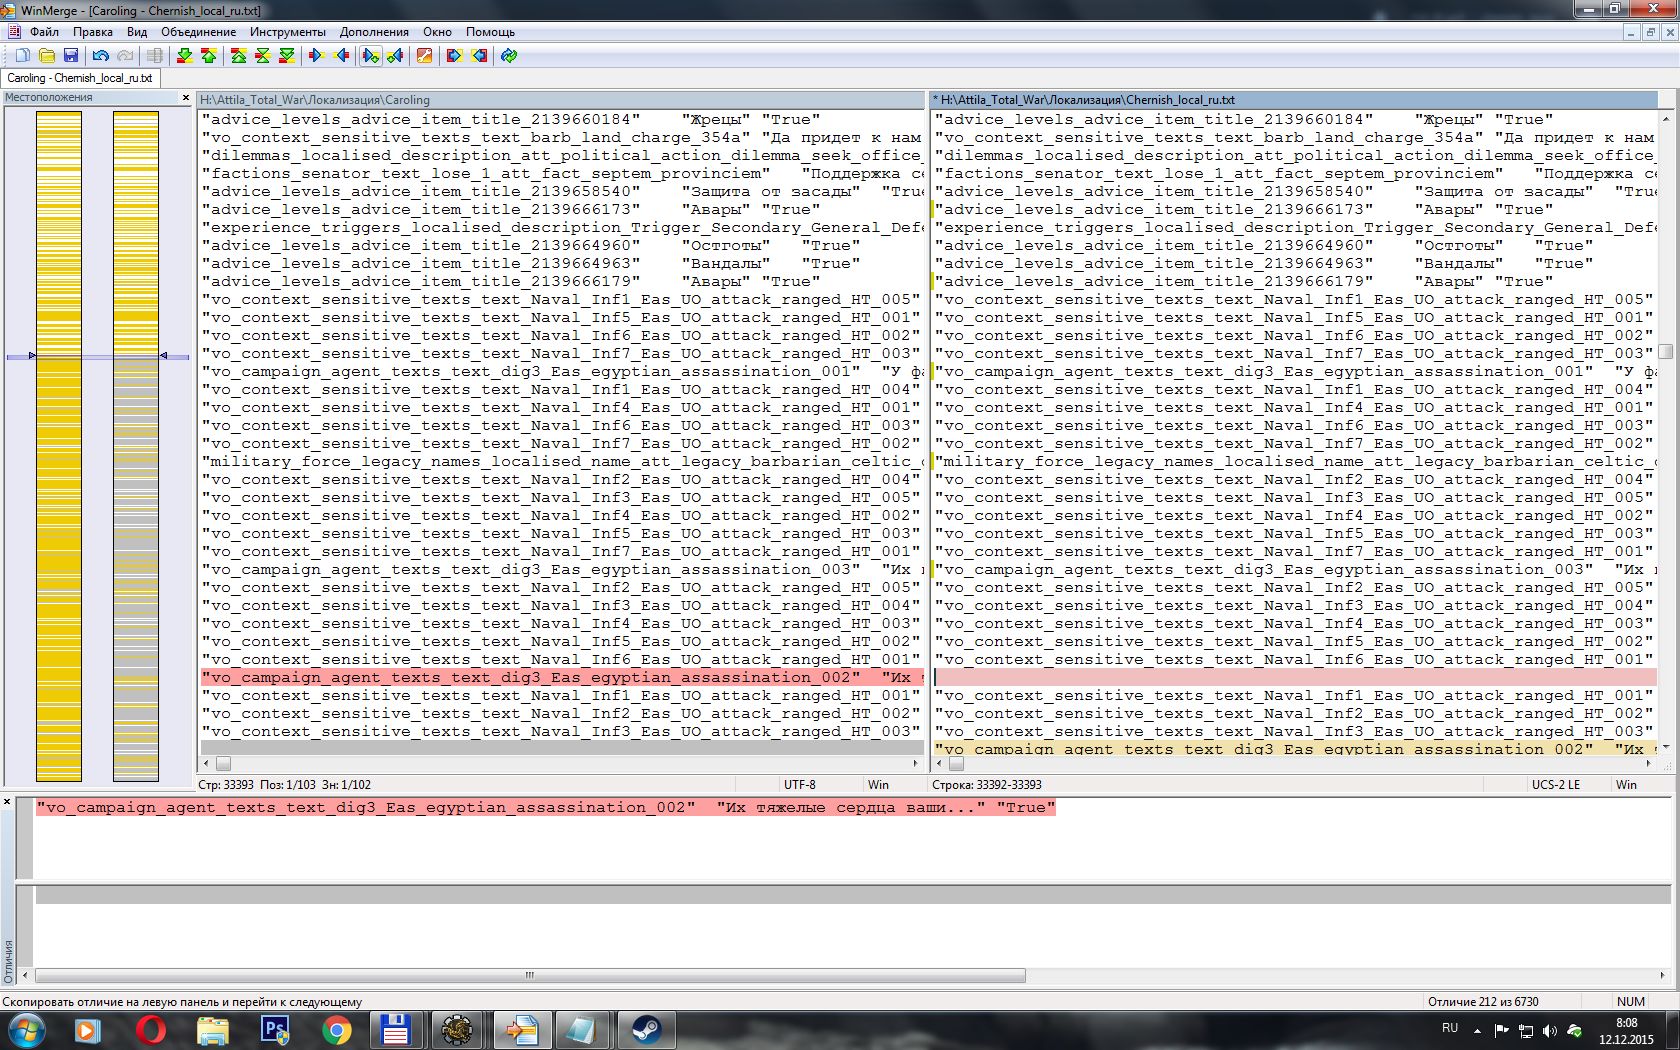Open the Файл menu

pos(44,32)
